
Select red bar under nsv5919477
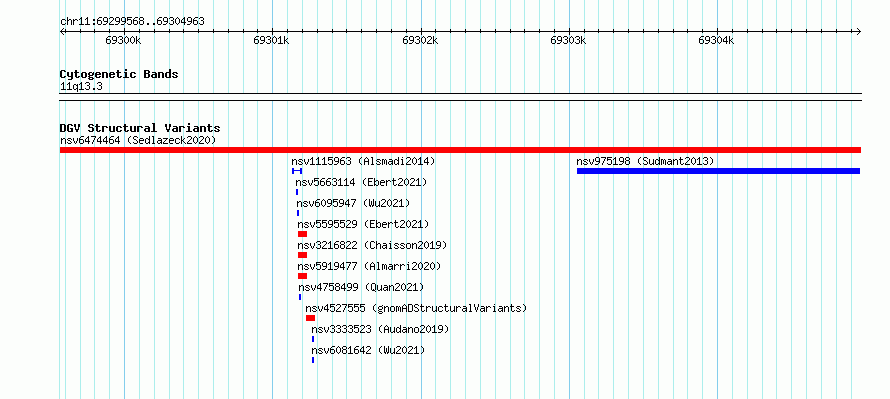point(303,276)
